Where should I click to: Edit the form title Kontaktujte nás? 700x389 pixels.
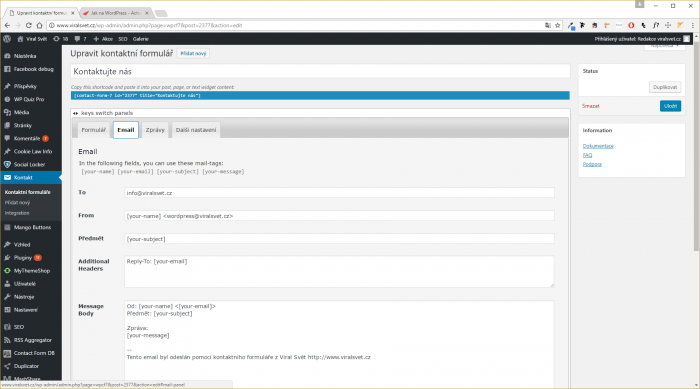[x=320, y=71]
